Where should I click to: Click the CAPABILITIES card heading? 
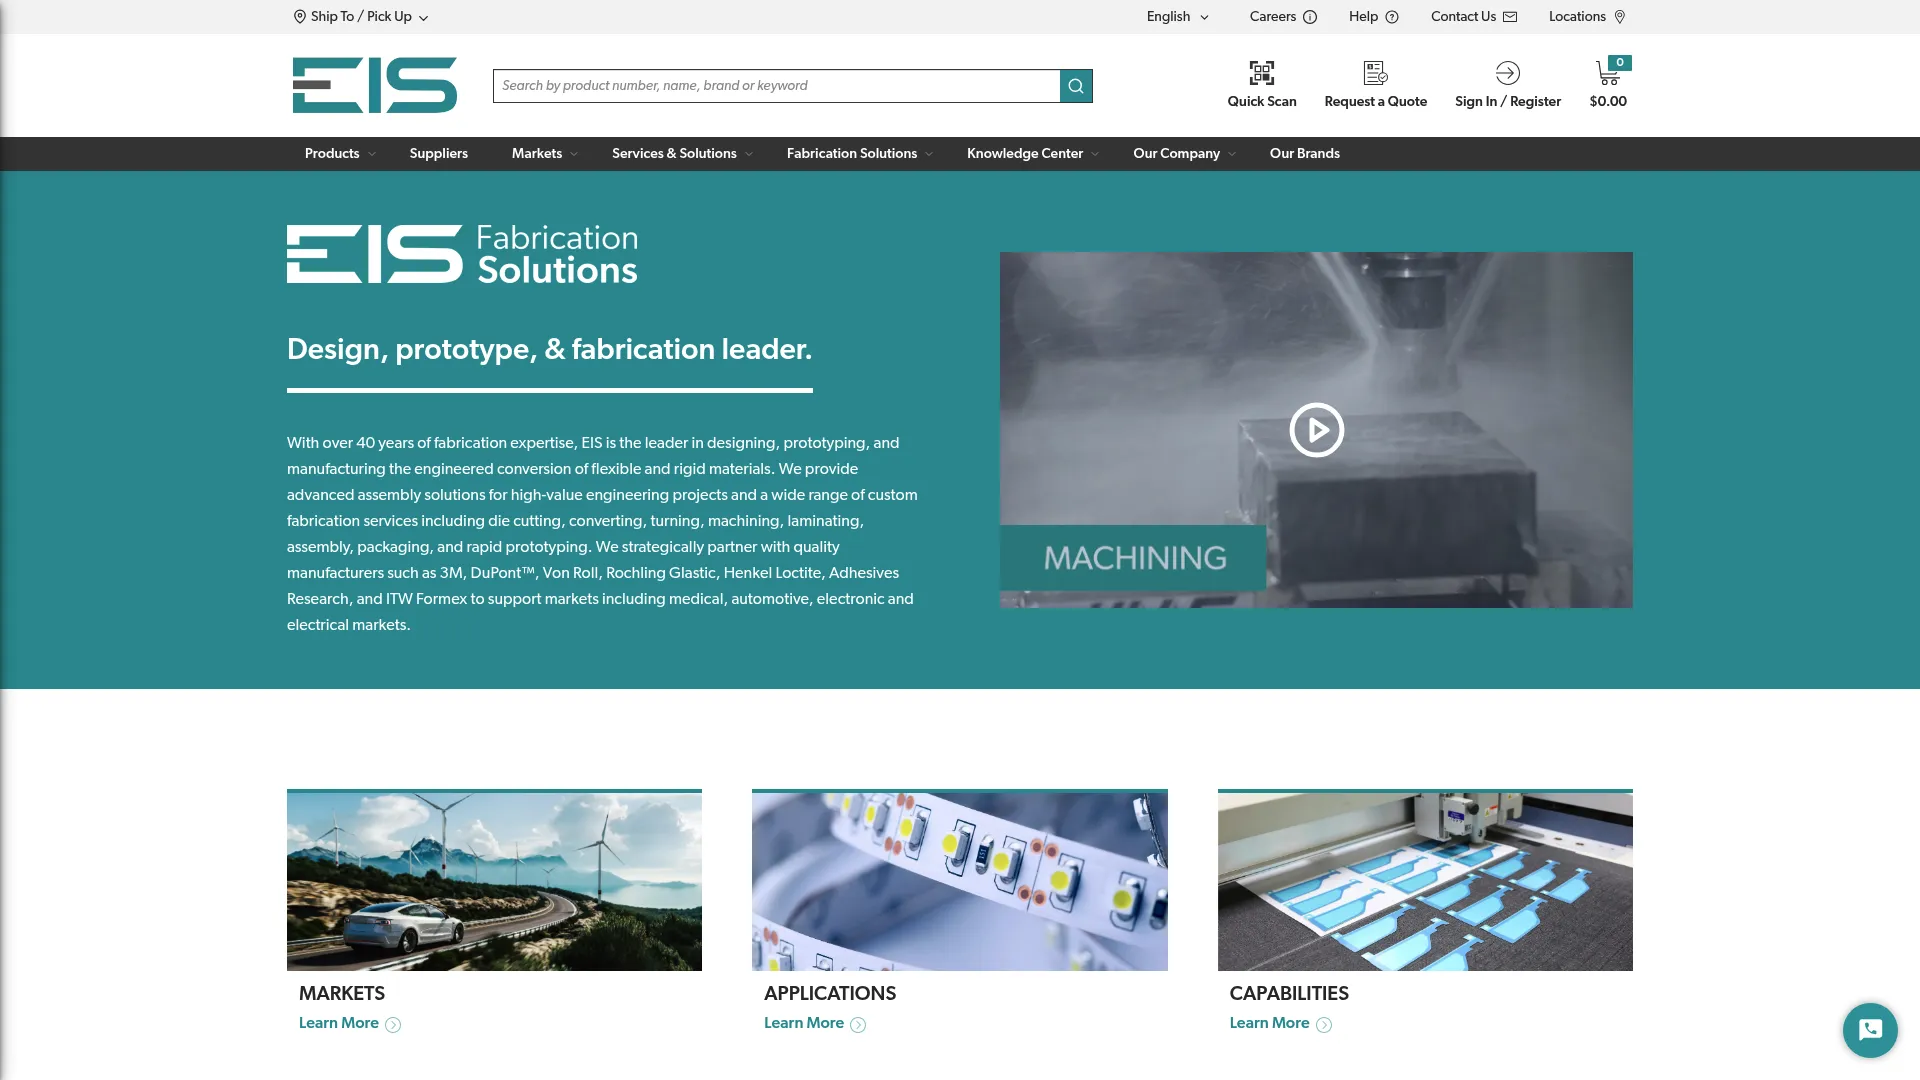(1289, 994)
